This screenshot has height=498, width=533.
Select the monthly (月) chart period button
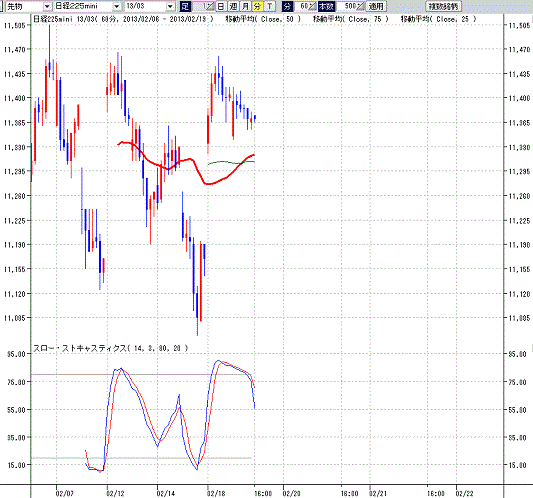click(245, 6)
